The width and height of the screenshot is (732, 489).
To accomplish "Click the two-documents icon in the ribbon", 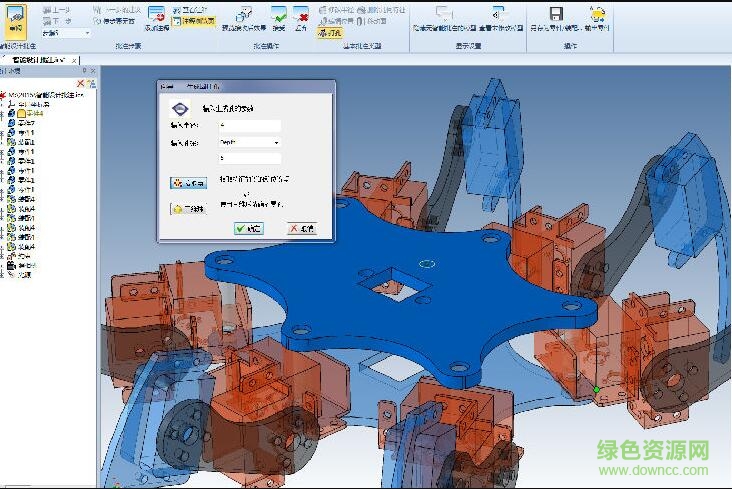I will point(244,14).
